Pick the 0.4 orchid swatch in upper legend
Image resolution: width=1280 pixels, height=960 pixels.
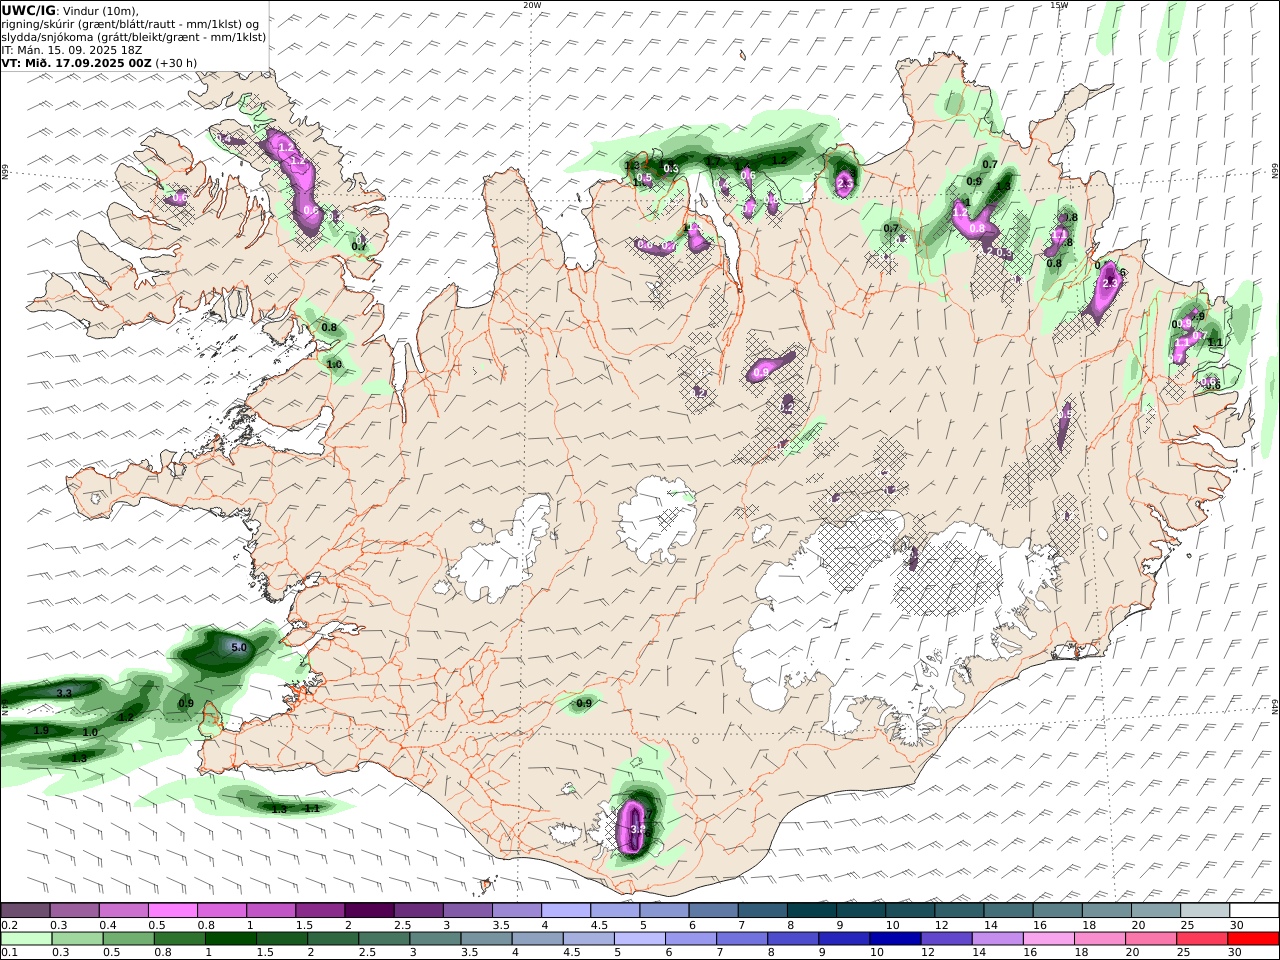click(123, 910)
